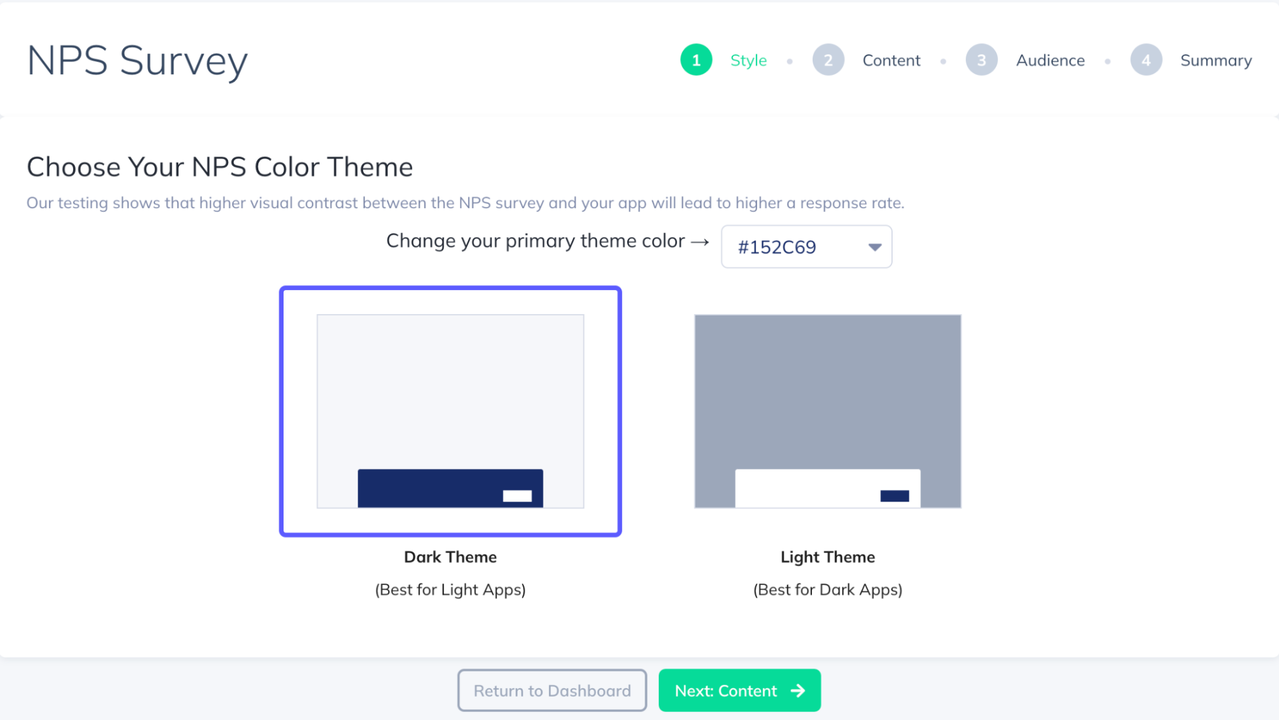Viewport: 1279px width, 720px height.
Task: Click the dropdown caret beside #152C69
Action: [874, 247]
